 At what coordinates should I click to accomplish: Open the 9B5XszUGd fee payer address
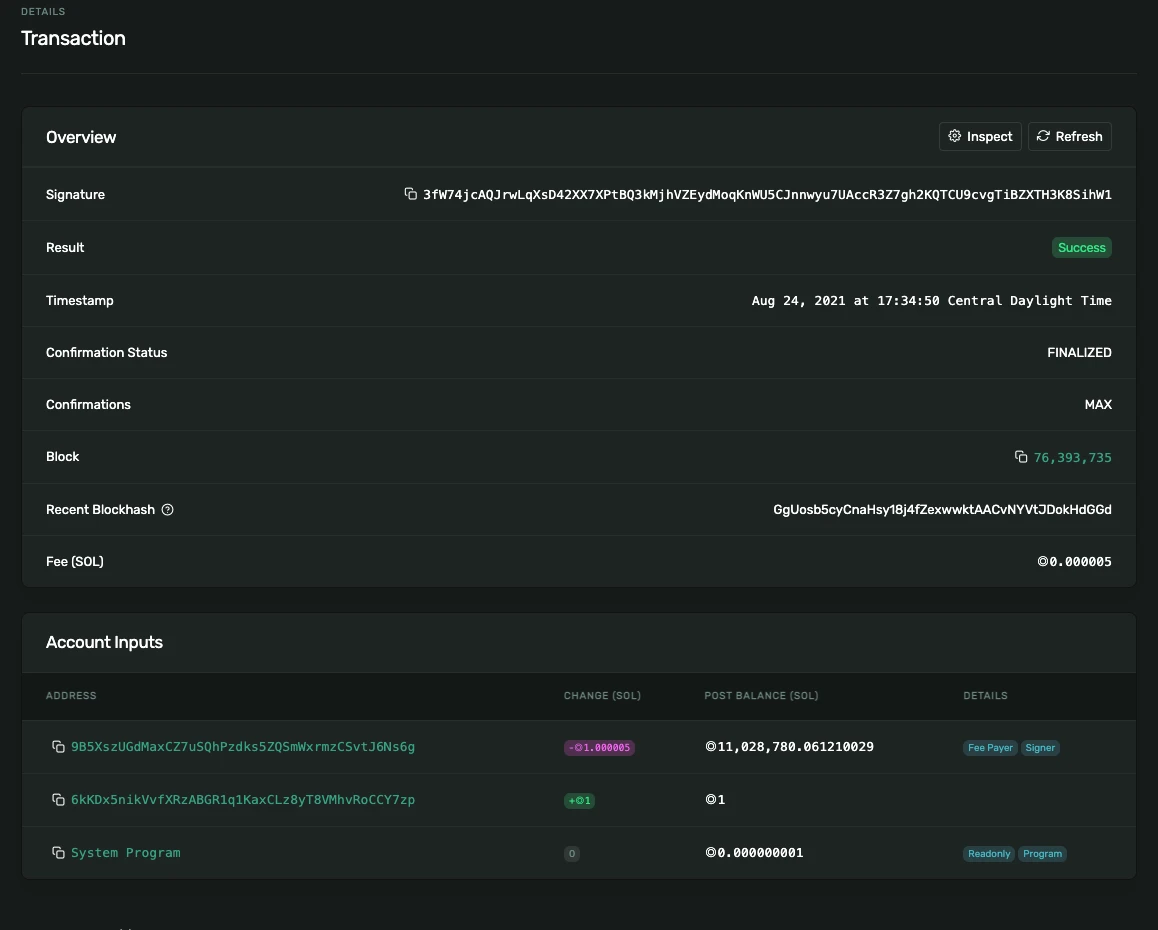(243, 747)
